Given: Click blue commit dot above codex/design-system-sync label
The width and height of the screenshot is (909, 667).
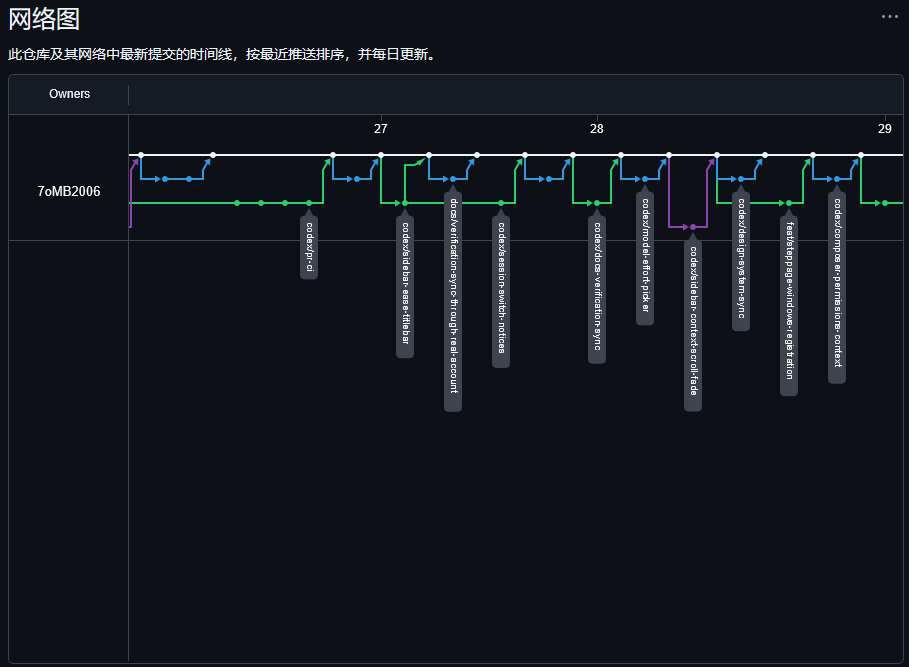Looking at the screenshot, I should [741, 179].
